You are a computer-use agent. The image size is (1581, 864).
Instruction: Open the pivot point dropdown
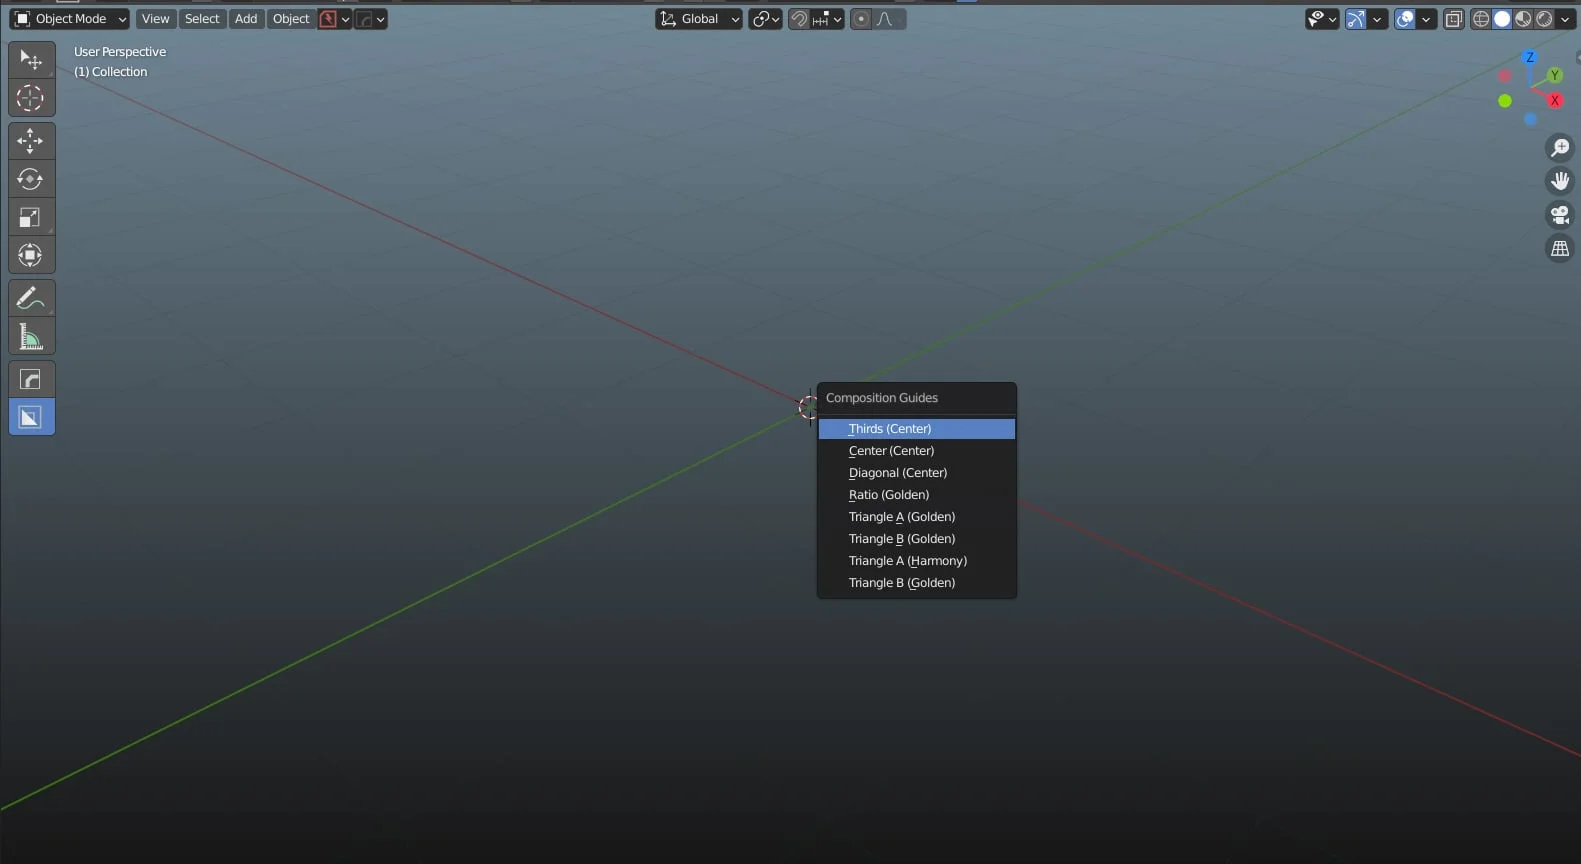(x=766, y=19)
